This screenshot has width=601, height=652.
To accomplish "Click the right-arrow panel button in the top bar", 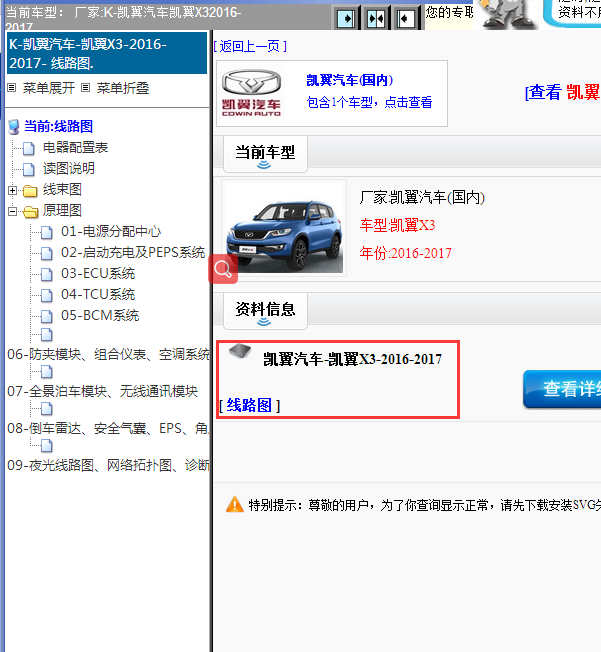I will point(346,18).
